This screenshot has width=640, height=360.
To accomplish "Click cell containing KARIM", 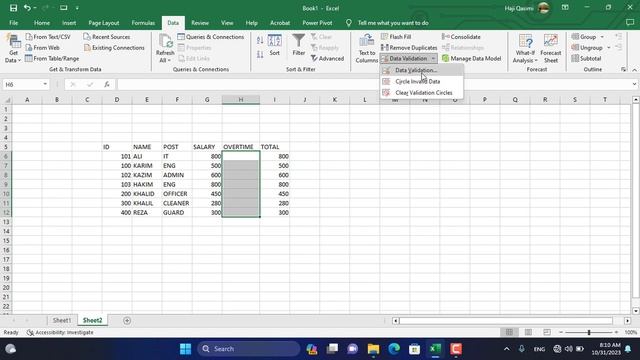I will click(147, 166).
